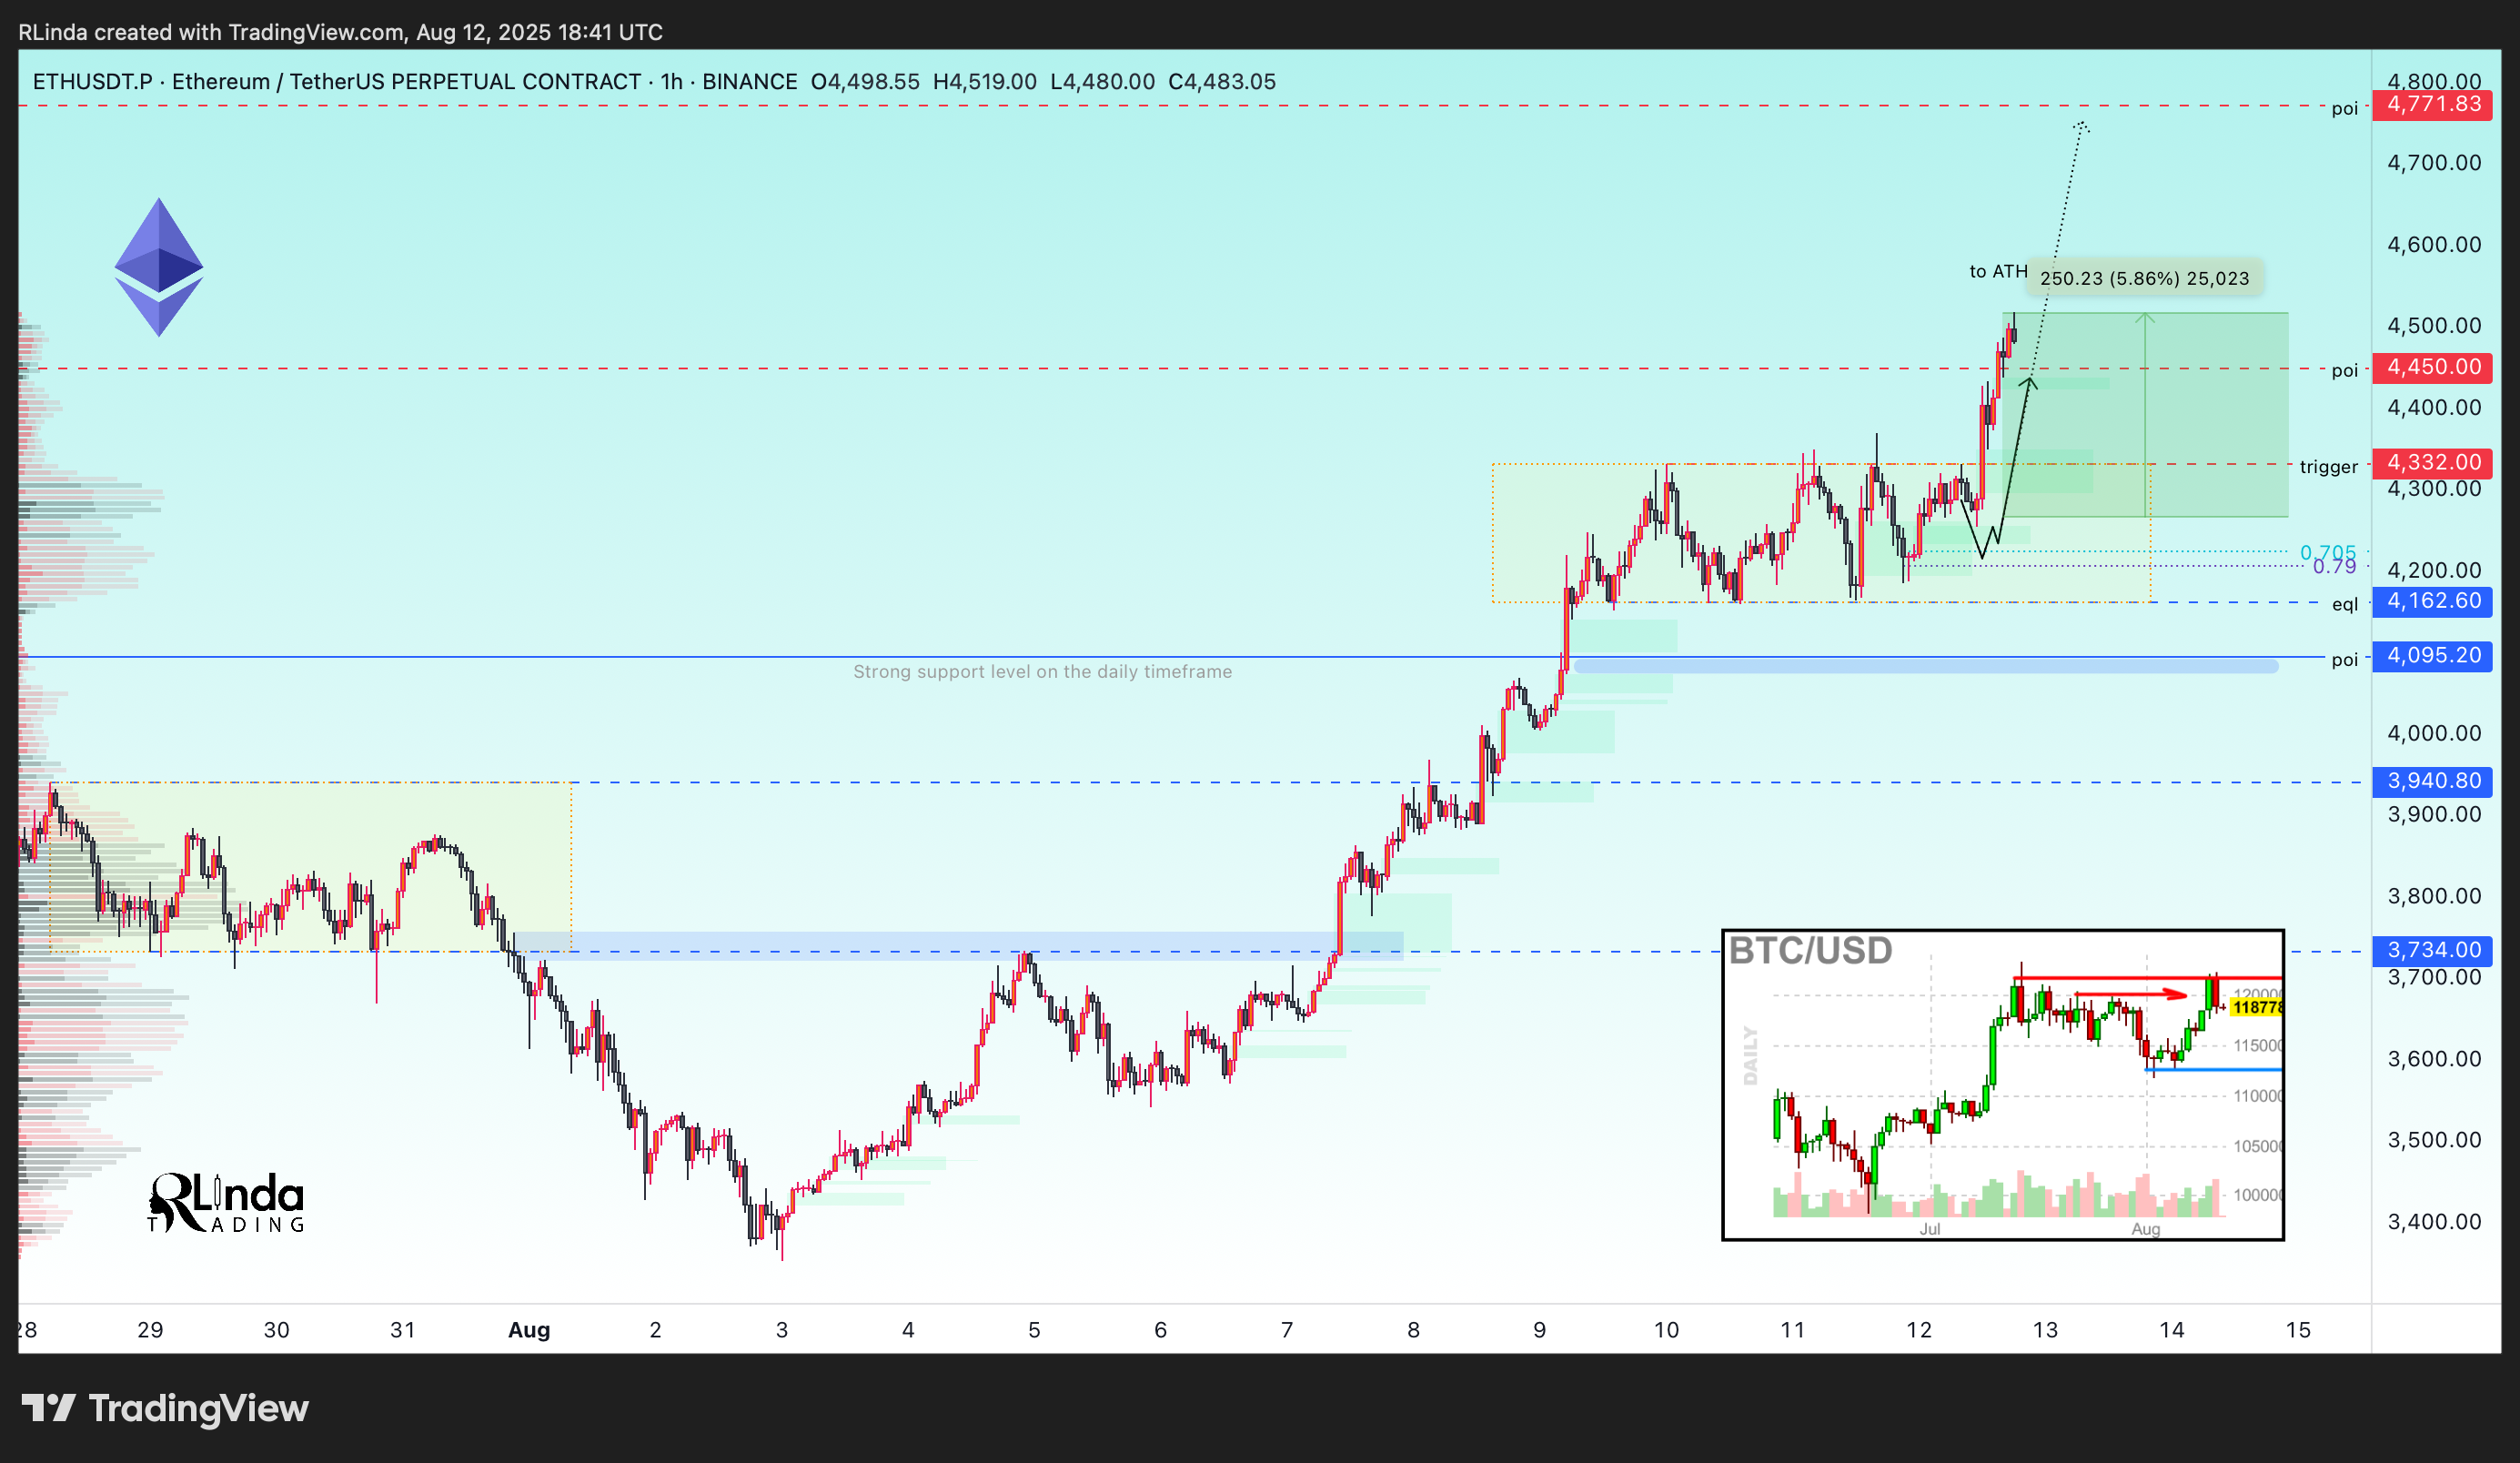Click the 4,162.60 blue price label
Image resolution: width=2520 pixels, height=1463 pixels.
pyautogui.click(x=2431, y=601)
